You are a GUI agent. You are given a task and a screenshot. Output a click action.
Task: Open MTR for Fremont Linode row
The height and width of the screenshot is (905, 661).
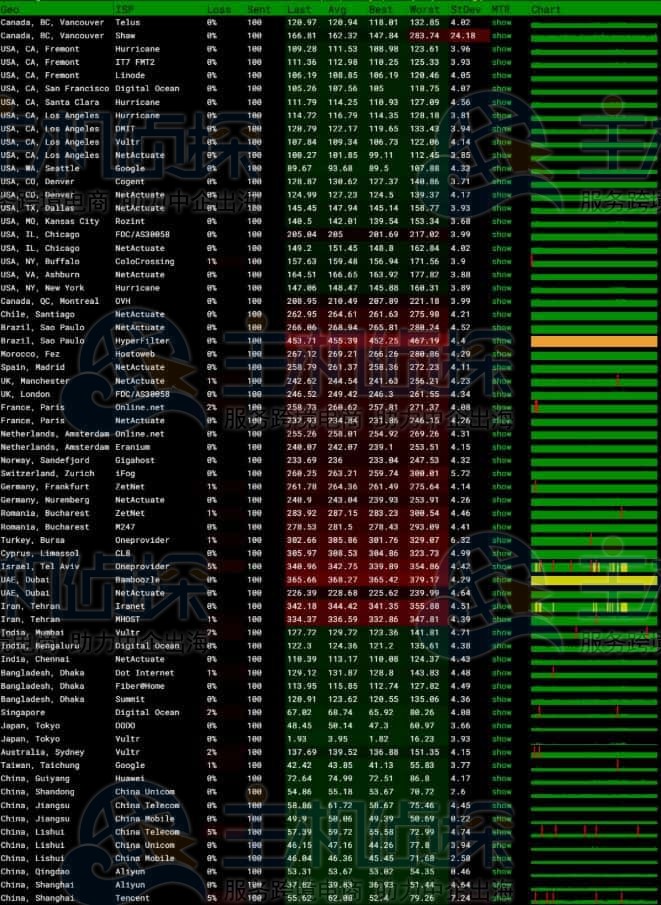click(x=501, y=75)
